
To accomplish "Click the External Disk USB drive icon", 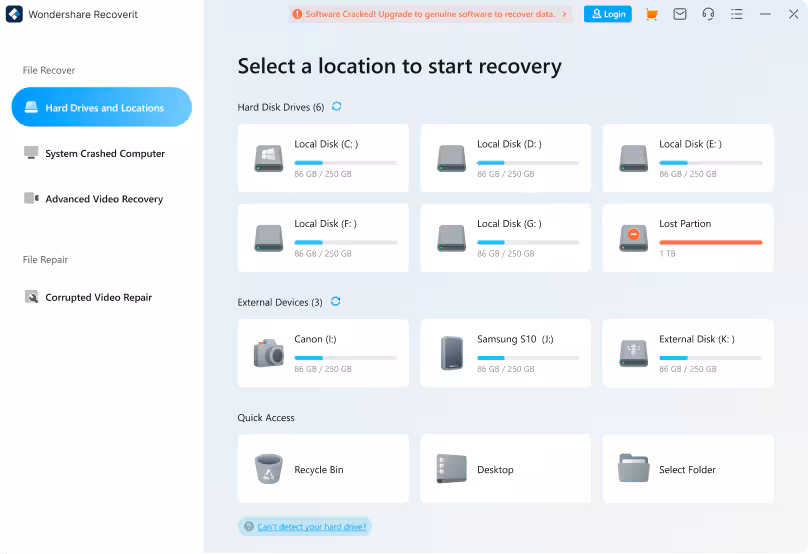I will tap(633, 353).
